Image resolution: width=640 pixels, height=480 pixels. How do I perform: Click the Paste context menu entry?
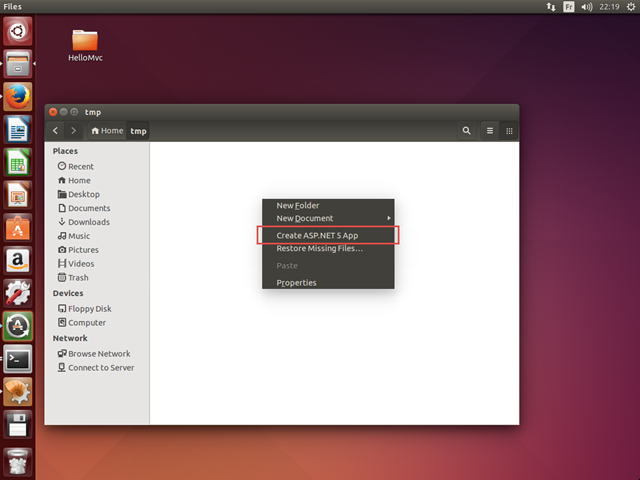point(328,266)
